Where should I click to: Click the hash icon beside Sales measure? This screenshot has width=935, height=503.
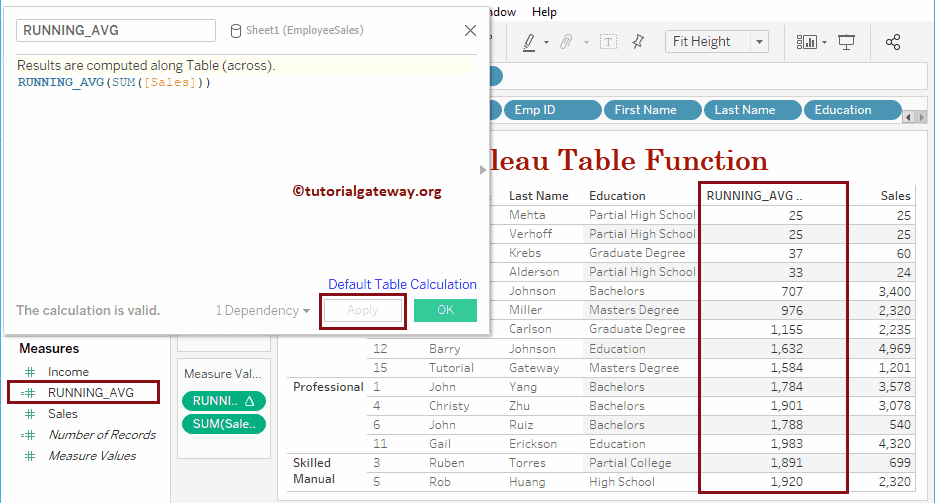(x=30, y=414)
